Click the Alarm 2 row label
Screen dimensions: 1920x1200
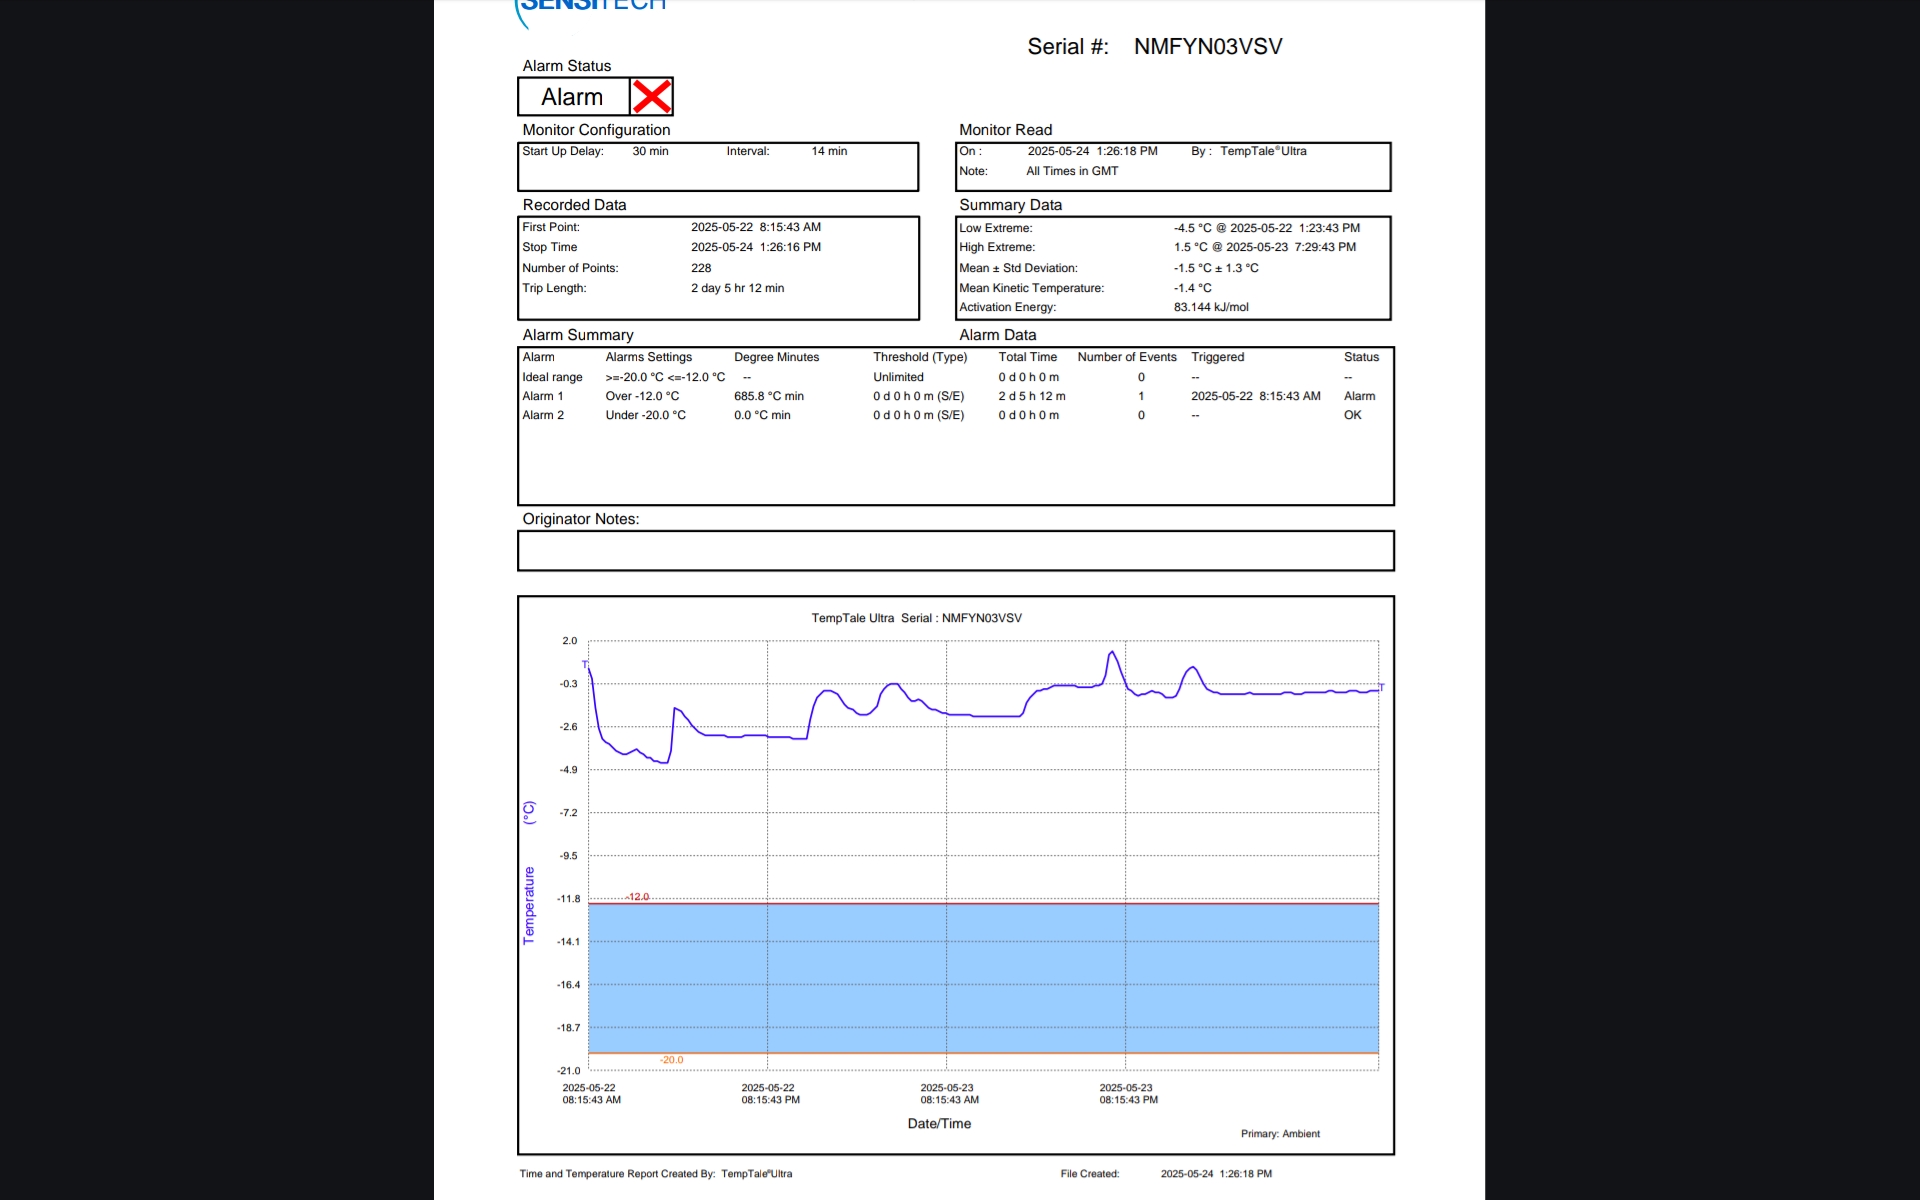click(x=543, y=415)
